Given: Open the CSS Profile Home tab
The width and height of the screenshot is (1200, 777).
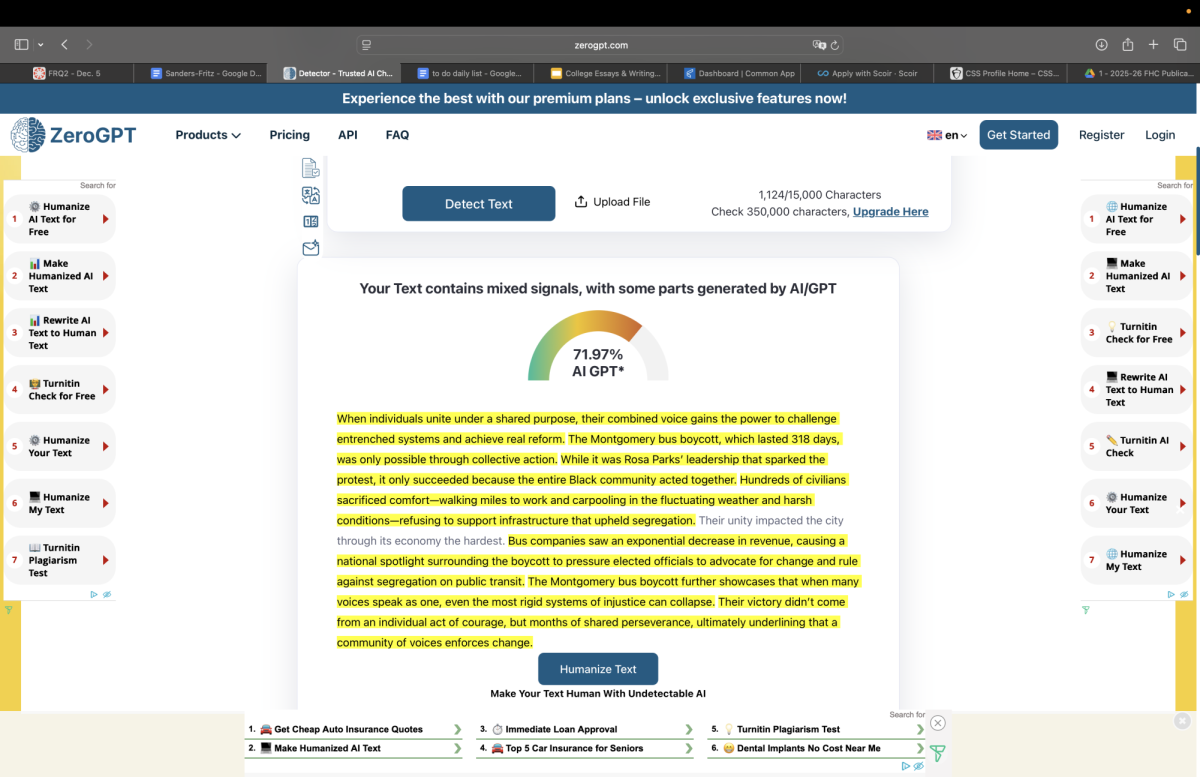Looking at the screenshot, I should (1000, 73).
